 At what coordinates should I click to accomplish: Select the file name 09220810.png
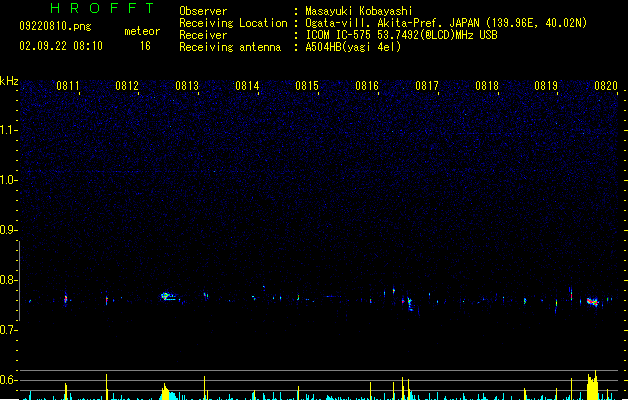pos(55,26)
